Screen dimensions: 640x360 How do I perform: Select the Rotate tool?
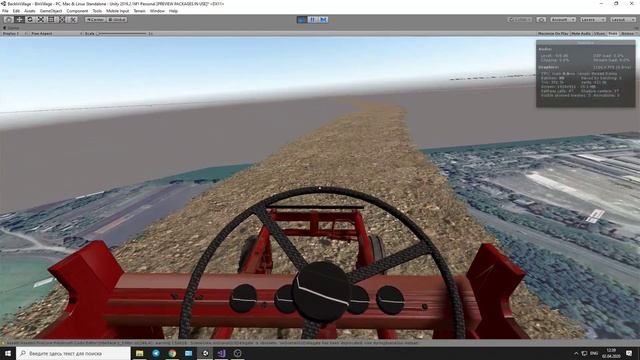click(x=30, y=20)
